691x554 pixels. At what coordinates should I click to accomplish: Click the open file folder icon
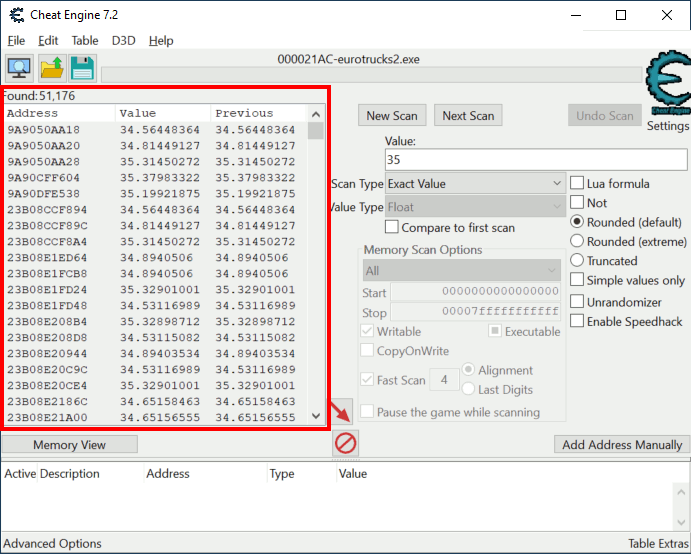[x=52, y=69]
